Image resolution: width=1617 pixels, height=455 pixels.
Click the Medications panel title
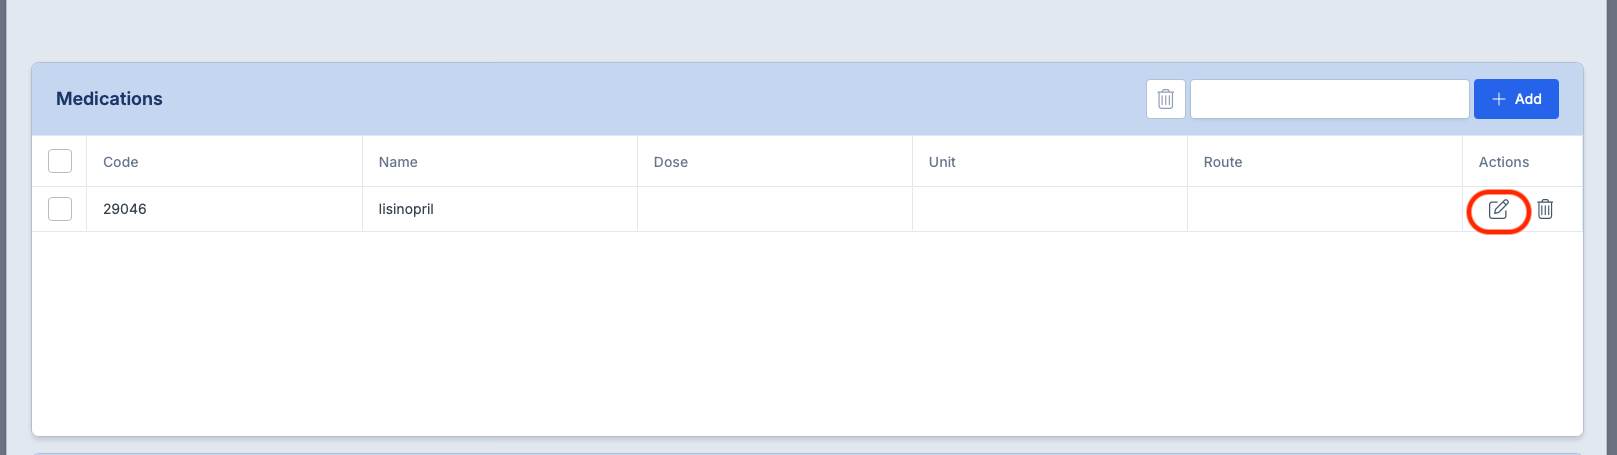109,99
